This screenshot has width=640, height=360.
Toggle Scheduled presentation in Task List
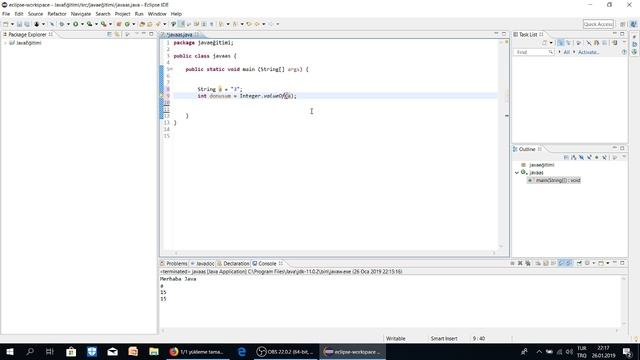569,42
